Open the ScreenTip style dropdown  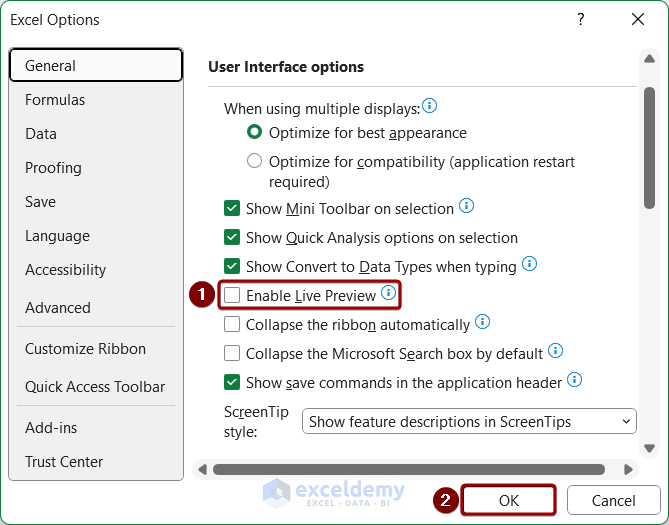tap(469, 421)
